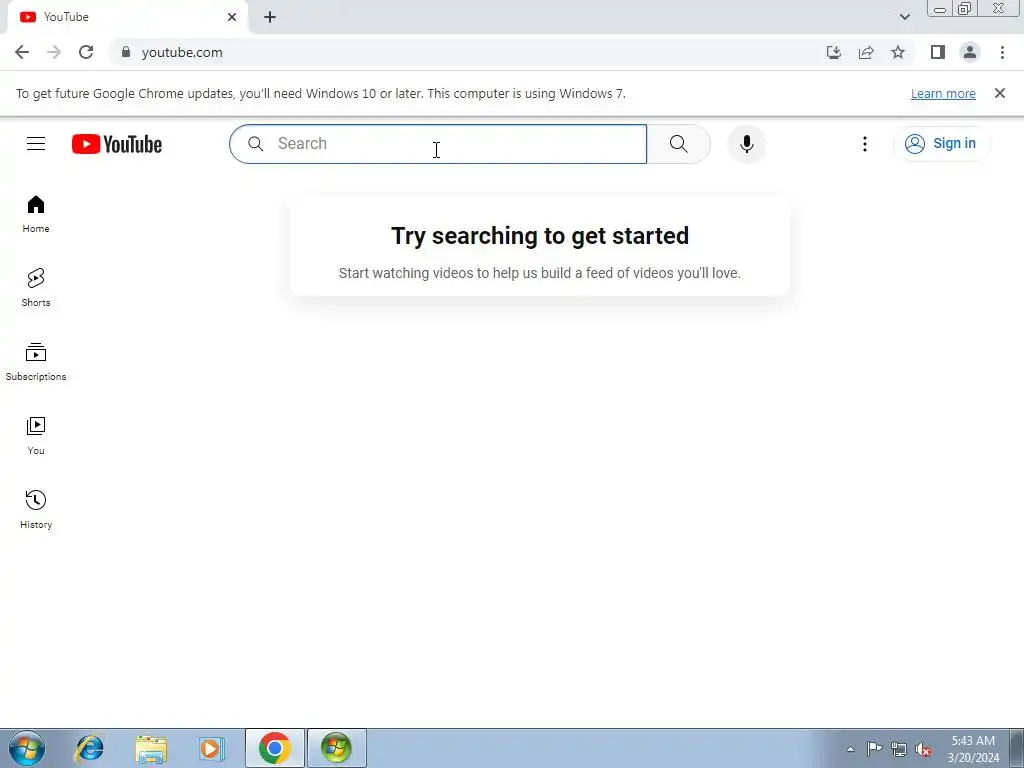
Task: Select the YouTube browser tab
Action: (x=128, y=17)
